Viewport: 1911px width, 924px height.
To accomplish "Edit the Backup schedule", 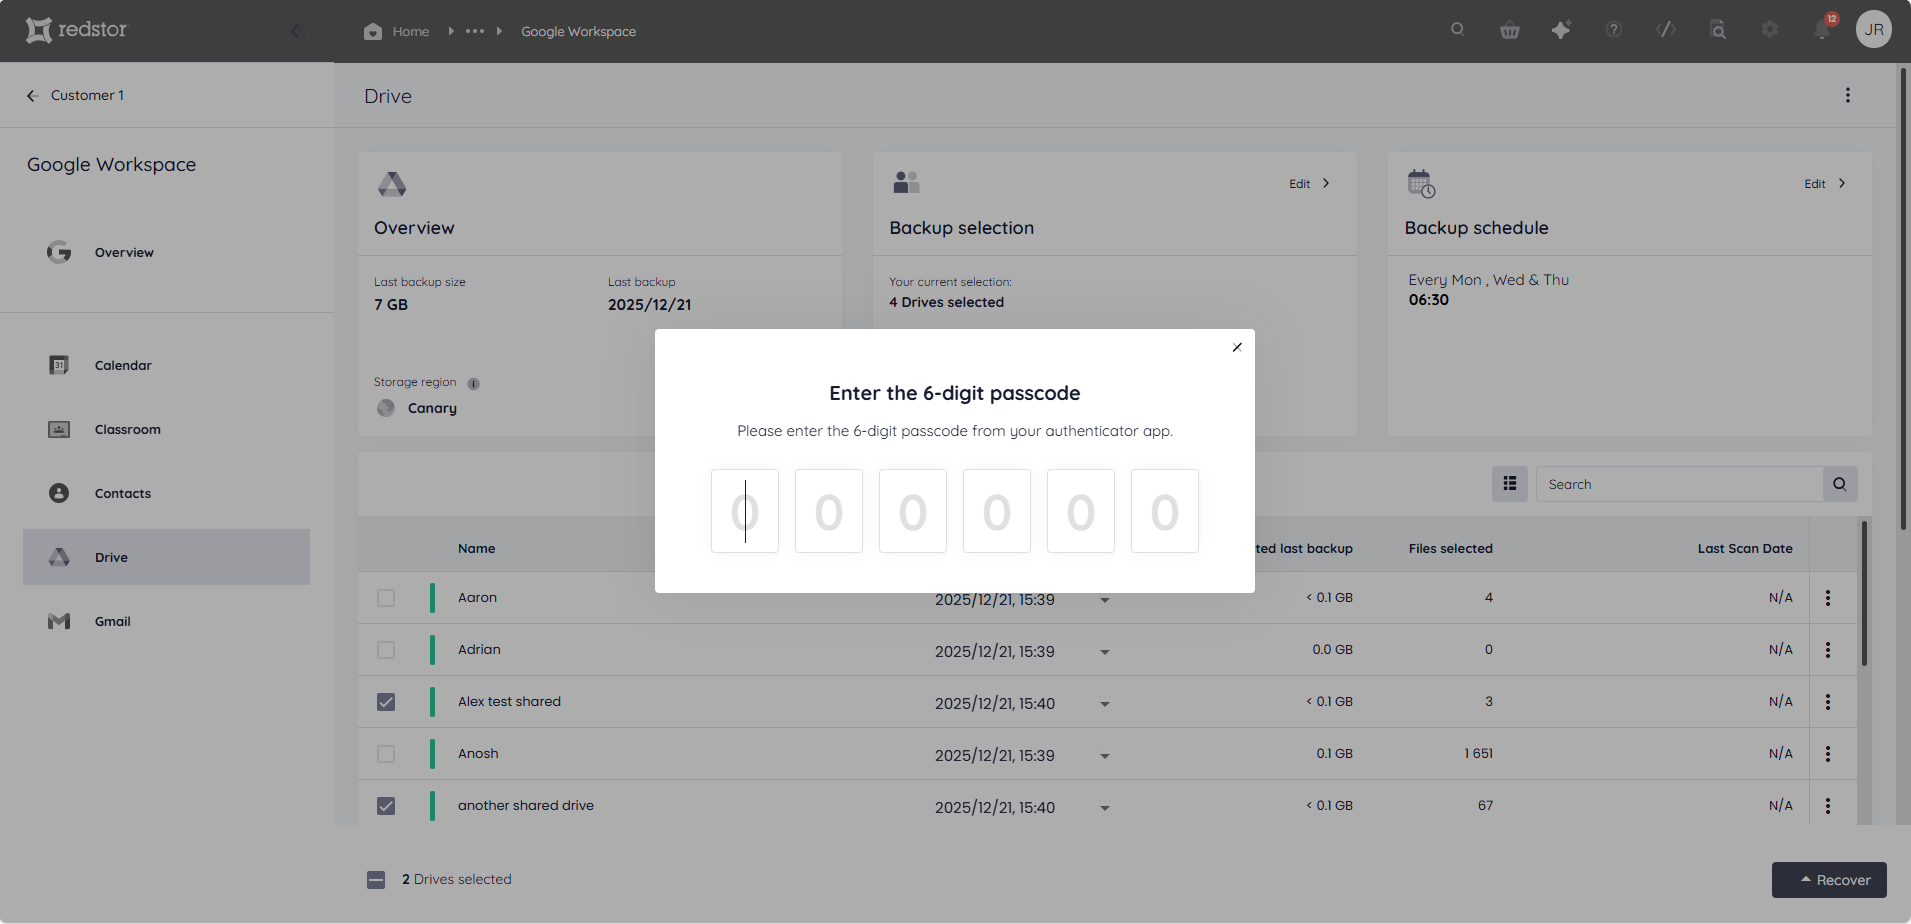I will pos(1825,184).
